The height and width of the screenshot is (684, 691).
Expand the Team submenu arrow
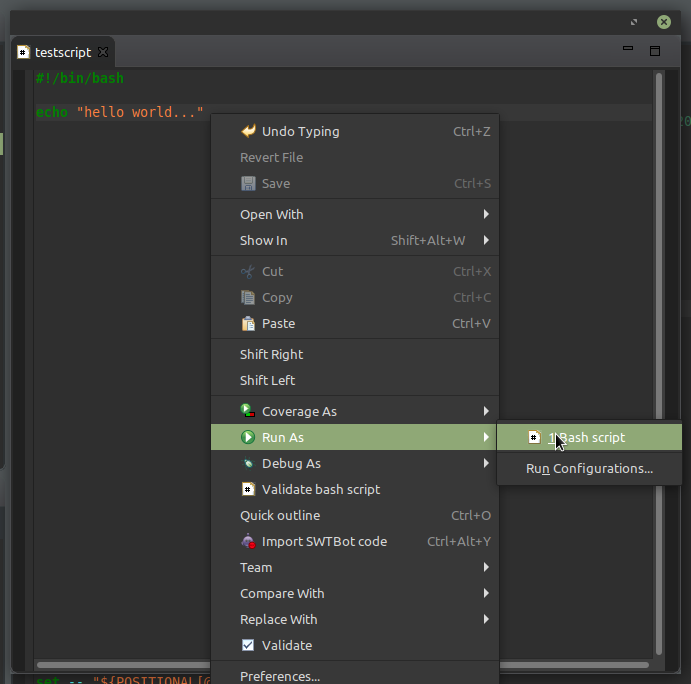[486, 567]
